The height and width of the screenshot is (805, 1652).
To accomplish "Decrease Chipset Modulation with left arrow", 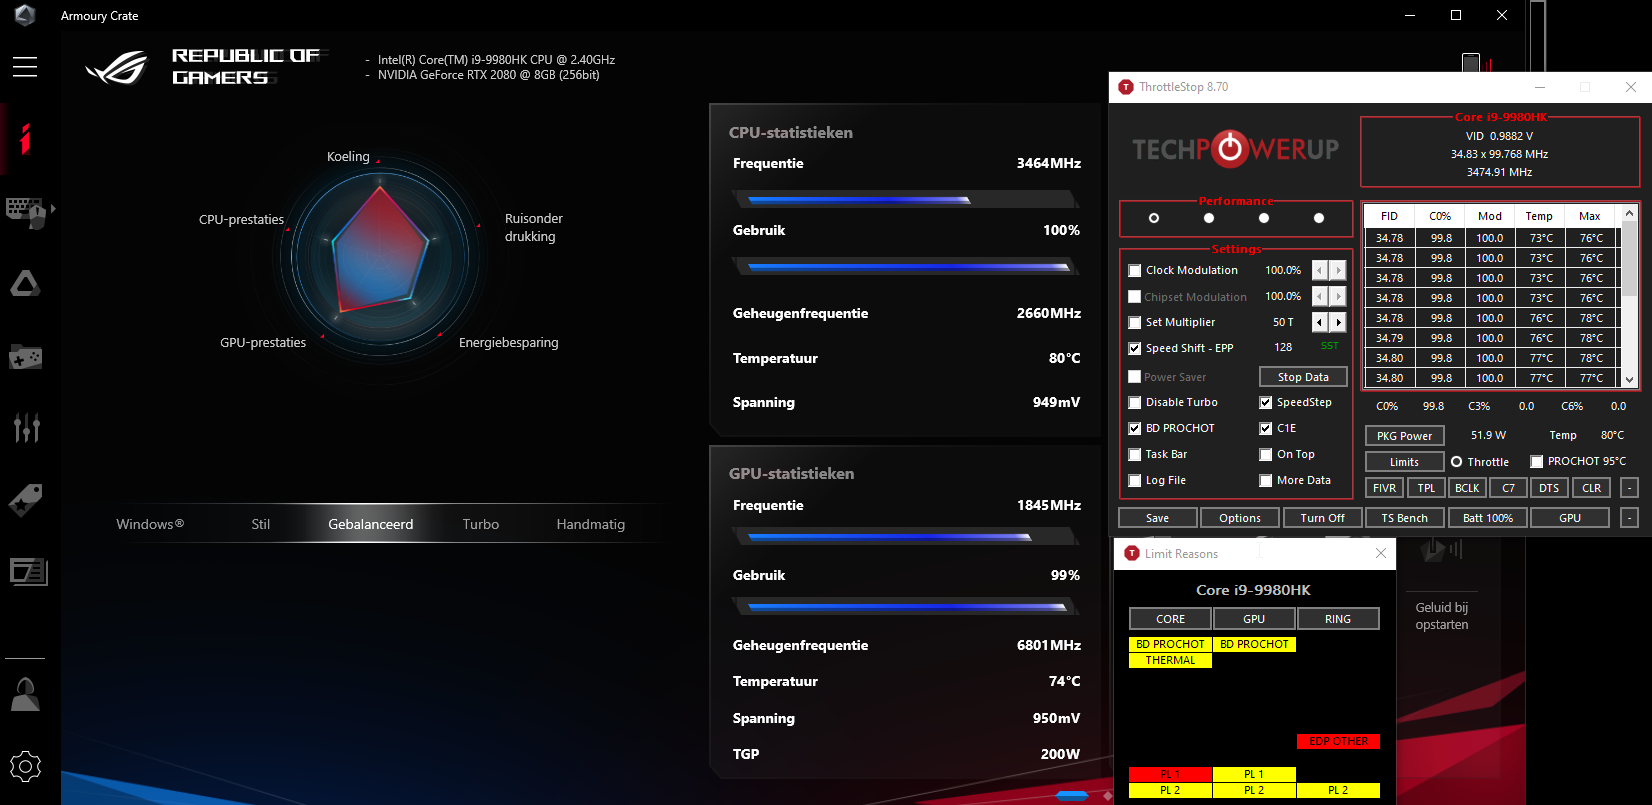I will click(1320, 296).
